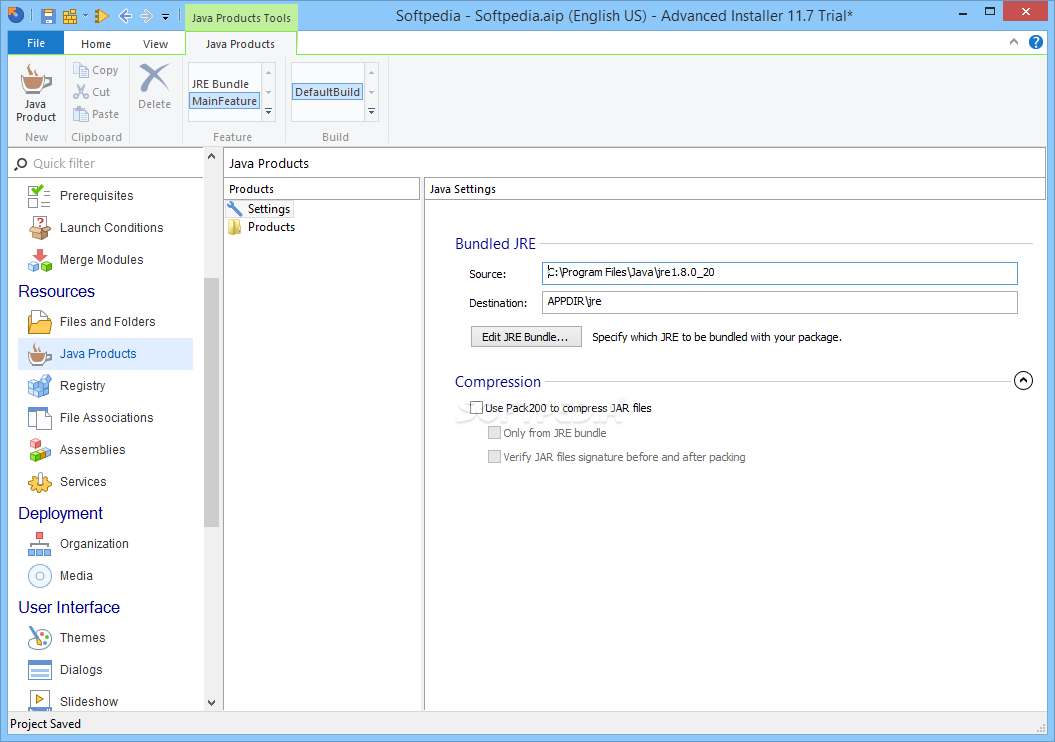The image size is (1055, 742).
Task: Click Verify JAR files signature checkbox
Action: pyautogui.click(x=495, y=457)
